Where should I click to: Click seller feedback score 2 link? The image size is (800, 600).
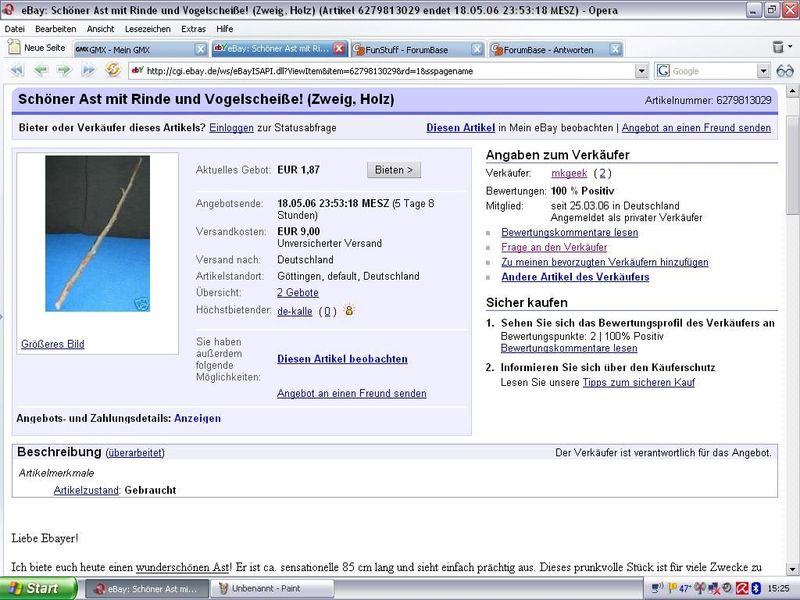pos(603,173)
